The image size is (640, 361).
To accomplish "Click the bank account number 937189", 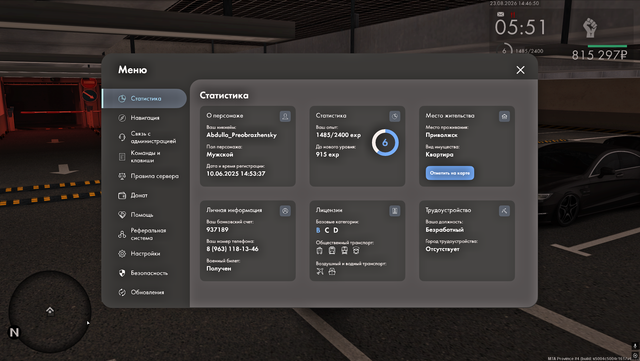I will point(217,230).
